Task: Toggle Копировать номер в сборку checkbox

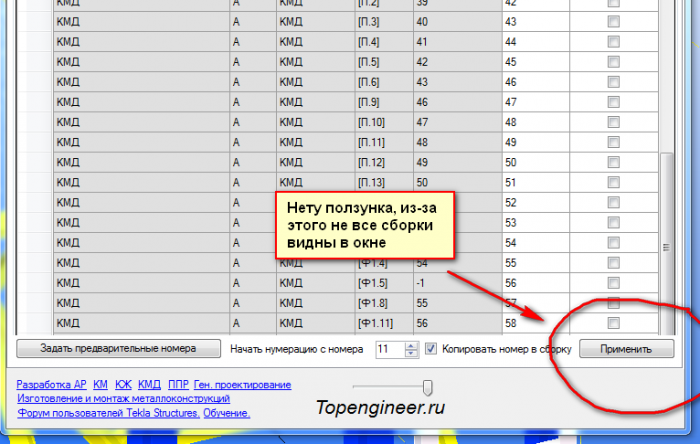Action: point(431,349)
